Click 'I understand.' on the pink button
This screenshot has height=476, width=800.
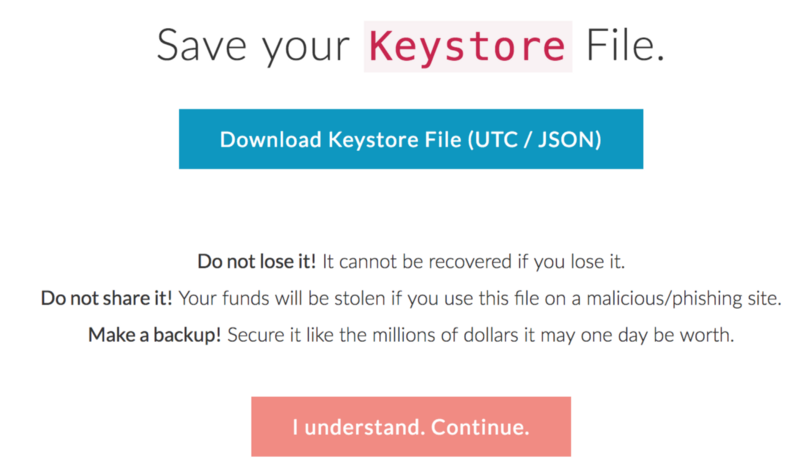click(x=353, y=427)
